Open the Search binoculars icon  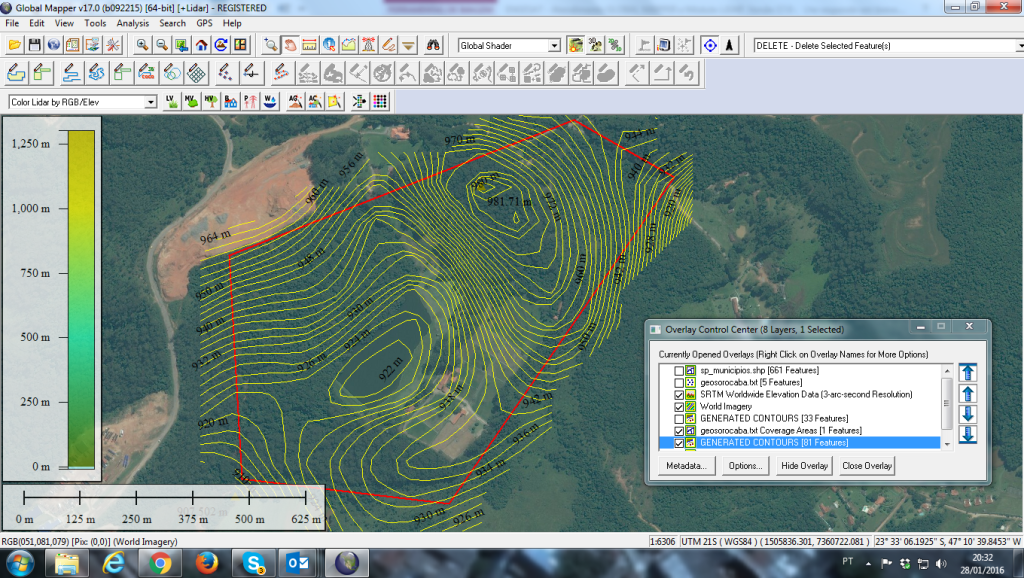(434, 45)
